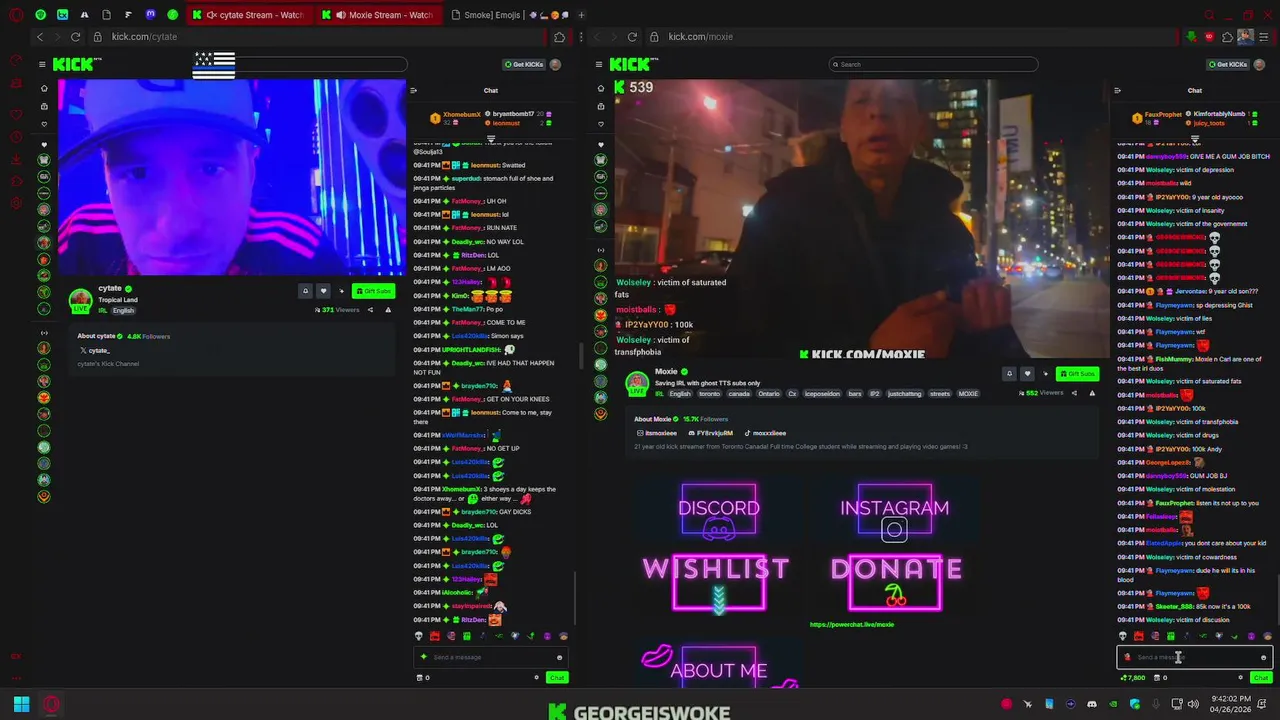Expand leaderboard chevron in Moxie chat header
1280x720 pixels.
[x=1194, y=139]
